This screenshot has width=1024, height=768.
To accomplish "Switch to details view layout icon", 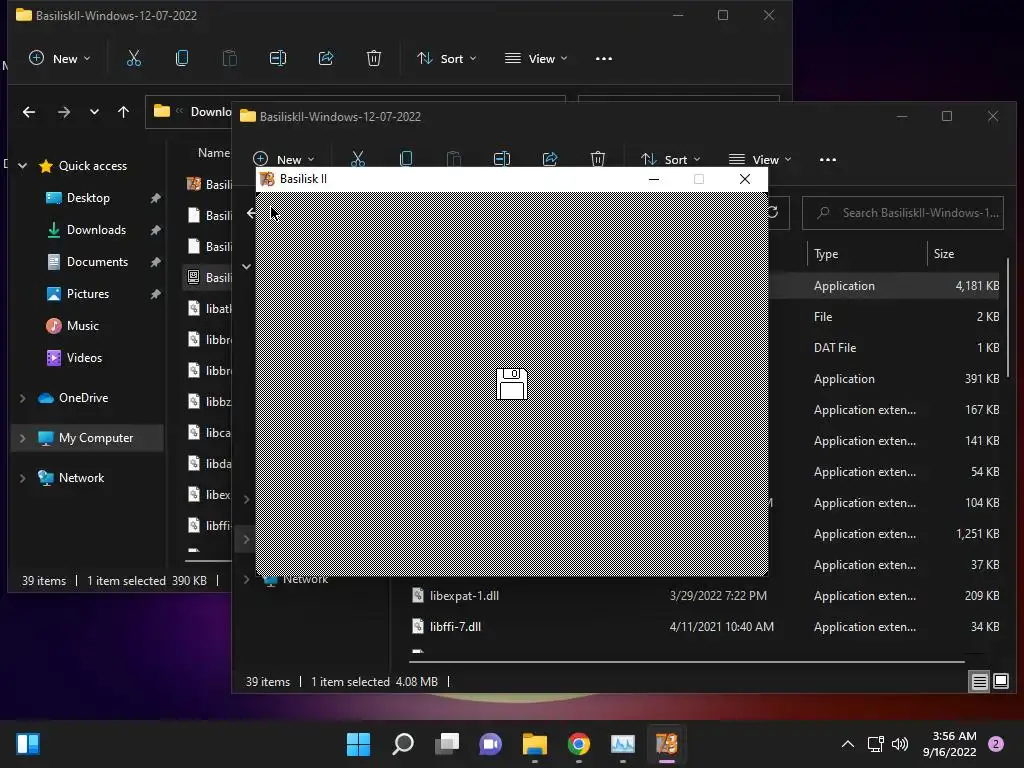I will point(979,682).
